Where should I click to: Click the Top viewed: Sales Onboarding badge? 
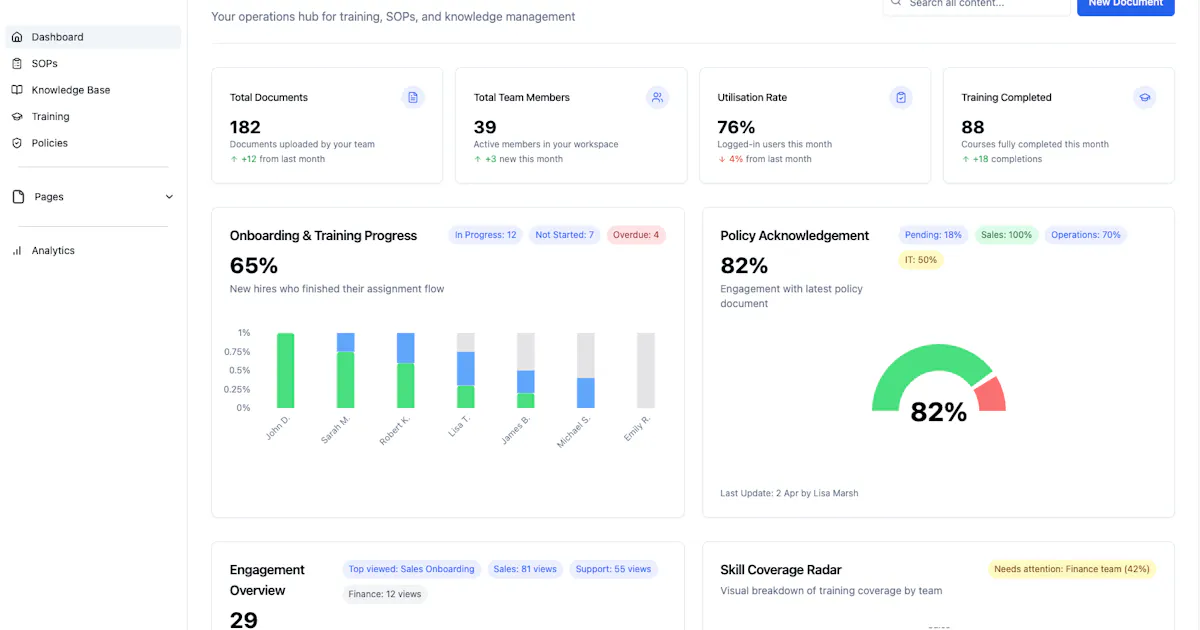(411, 569)
